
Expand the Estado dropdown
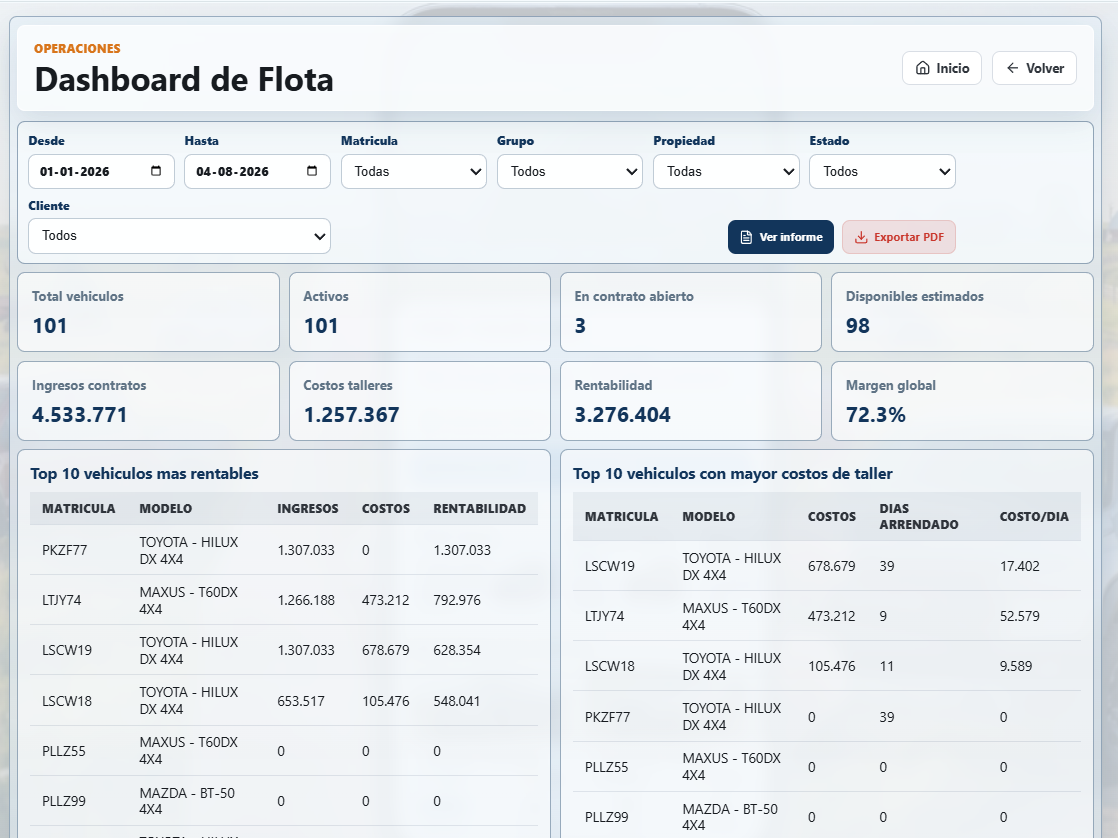882,172
